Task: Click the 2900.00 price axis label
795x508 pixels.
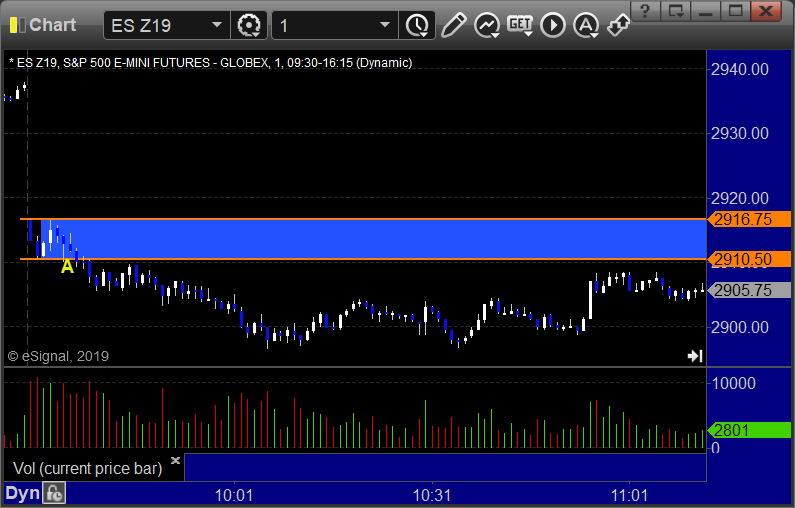Action: 740,328
